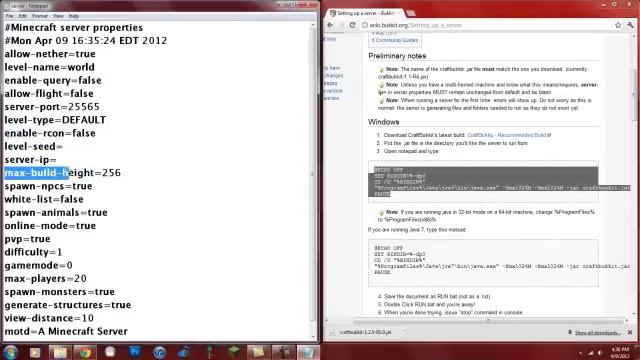Click the white round taskbar icon

pyautogui.click(x=110, y=352)
